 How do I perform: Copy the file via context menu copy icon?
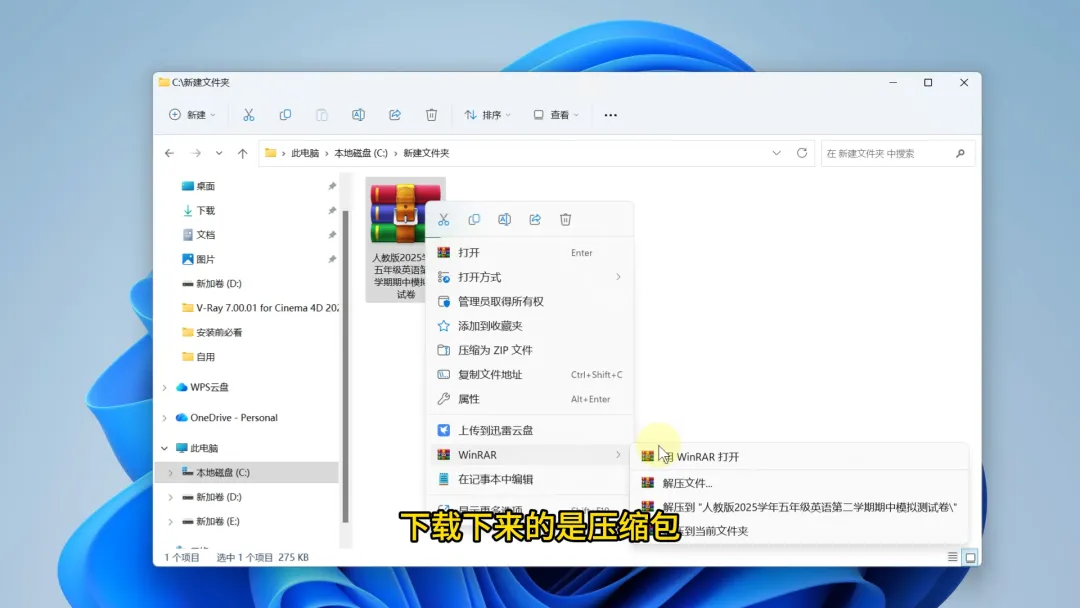474,220
